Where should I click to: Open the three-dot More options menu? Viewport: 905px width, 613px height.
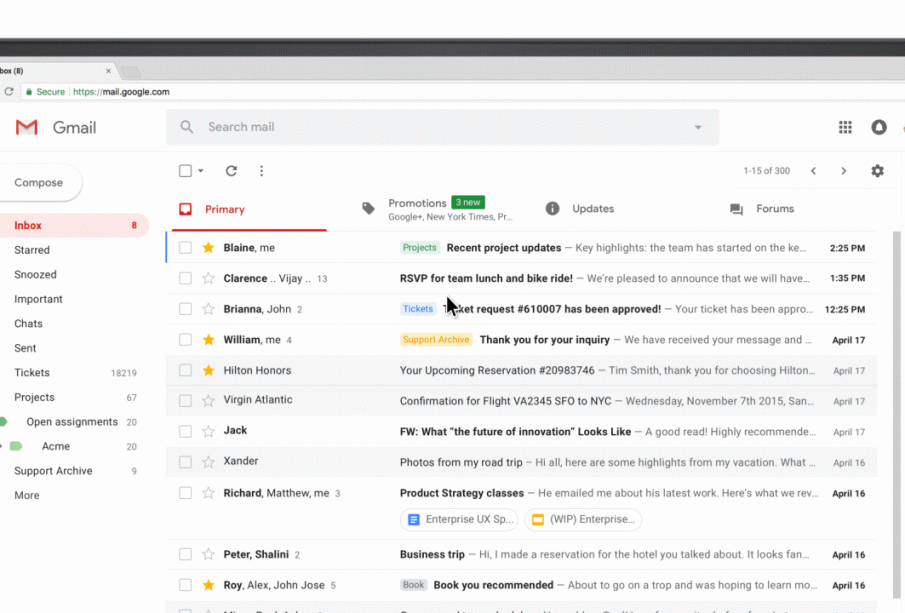(261, 171)
